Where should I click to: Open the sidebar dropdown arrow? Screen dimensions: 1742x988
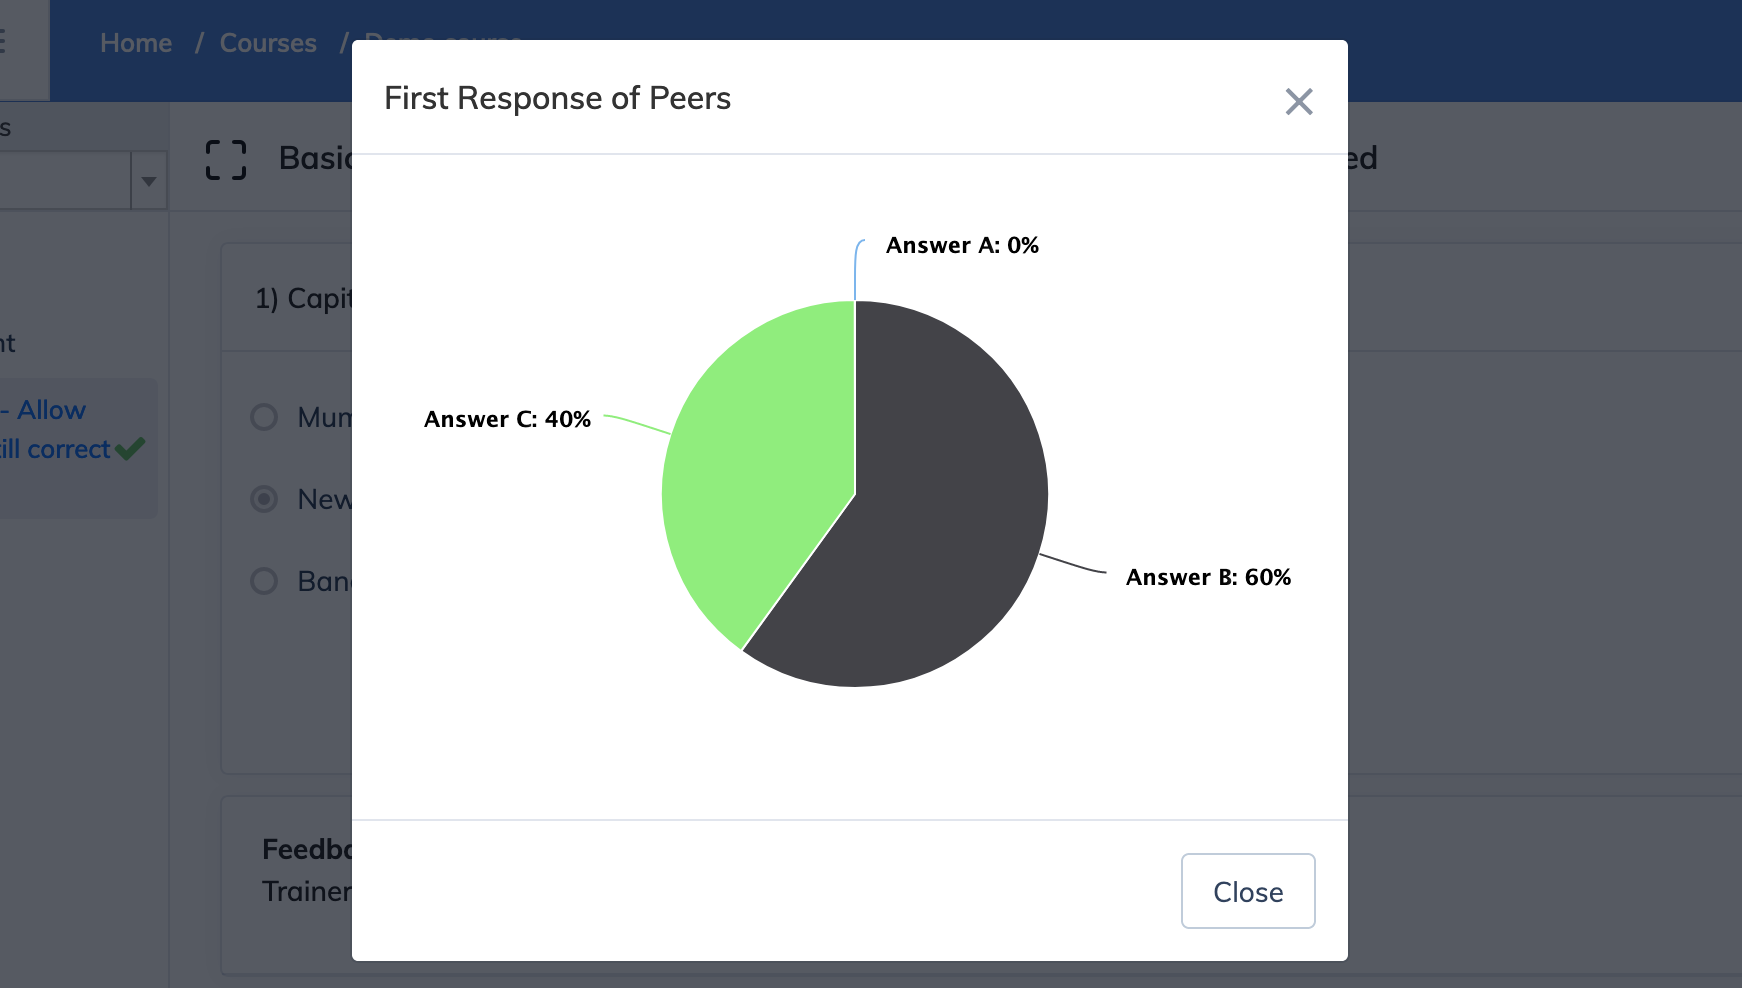click(x=149, y=181)
